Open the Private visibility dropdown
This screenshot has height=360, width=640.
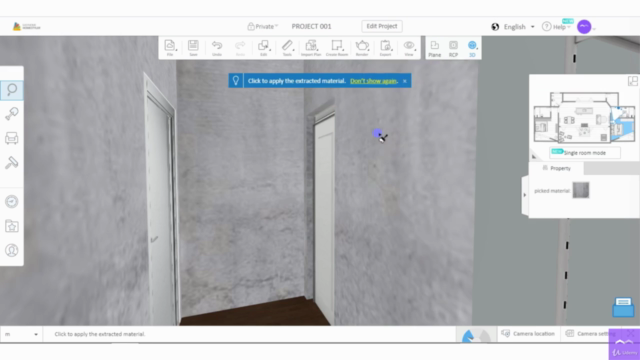pyautogui.click(x=262, y=27)
